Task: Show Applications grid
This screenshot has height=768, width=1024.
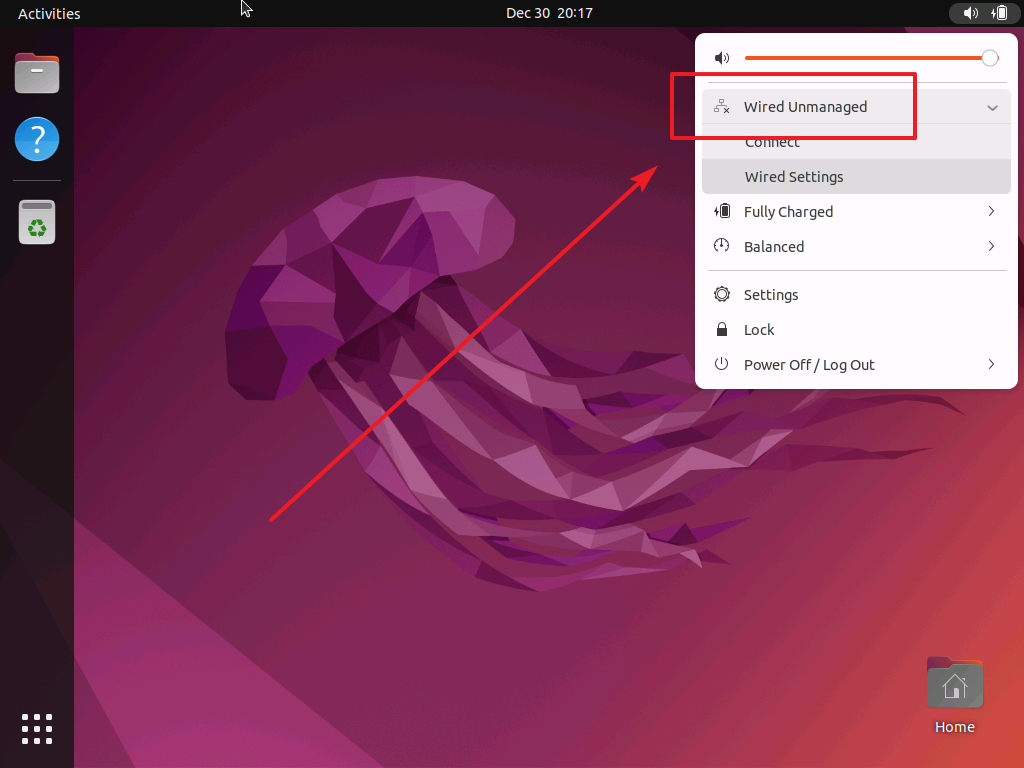Action: coord(37,729)
